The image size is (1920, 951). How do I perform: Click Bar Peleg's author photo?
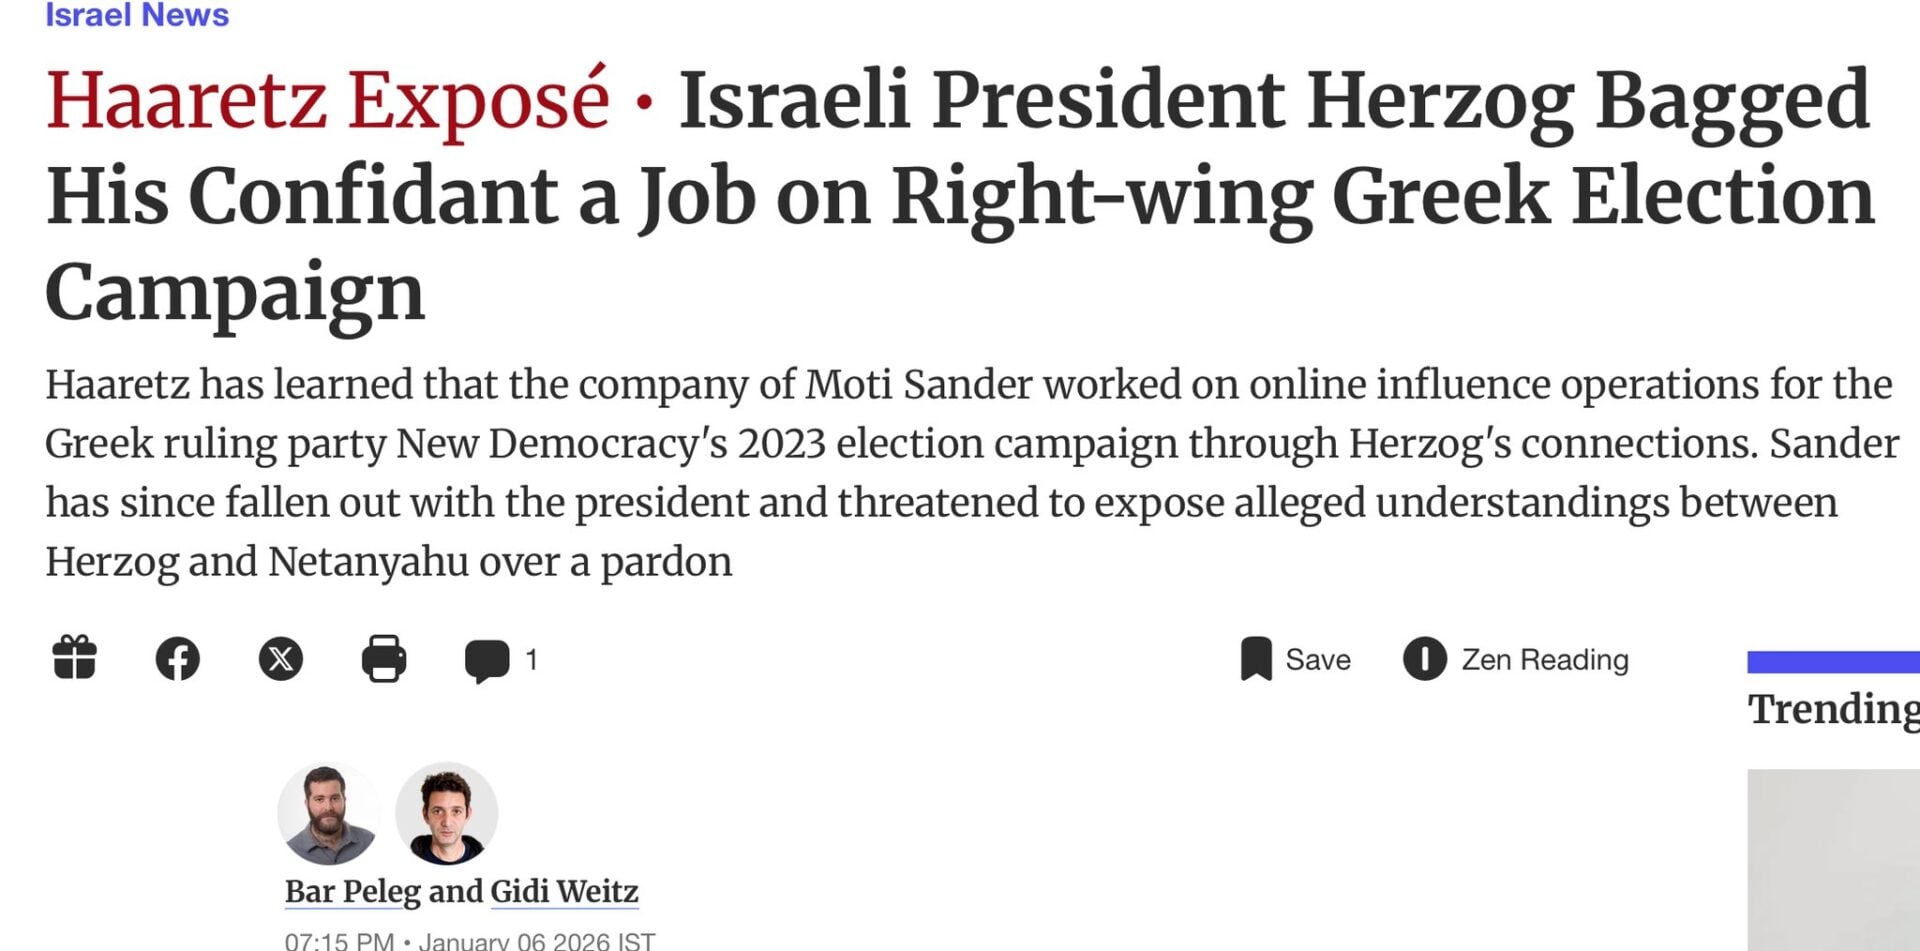point(328,814)
